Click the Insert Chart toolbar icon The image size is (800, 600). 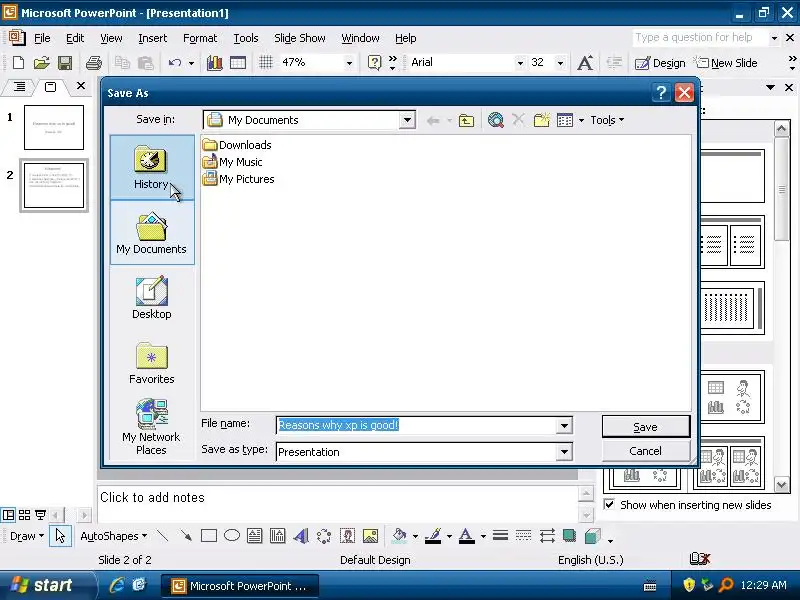(x=214, y=63)
